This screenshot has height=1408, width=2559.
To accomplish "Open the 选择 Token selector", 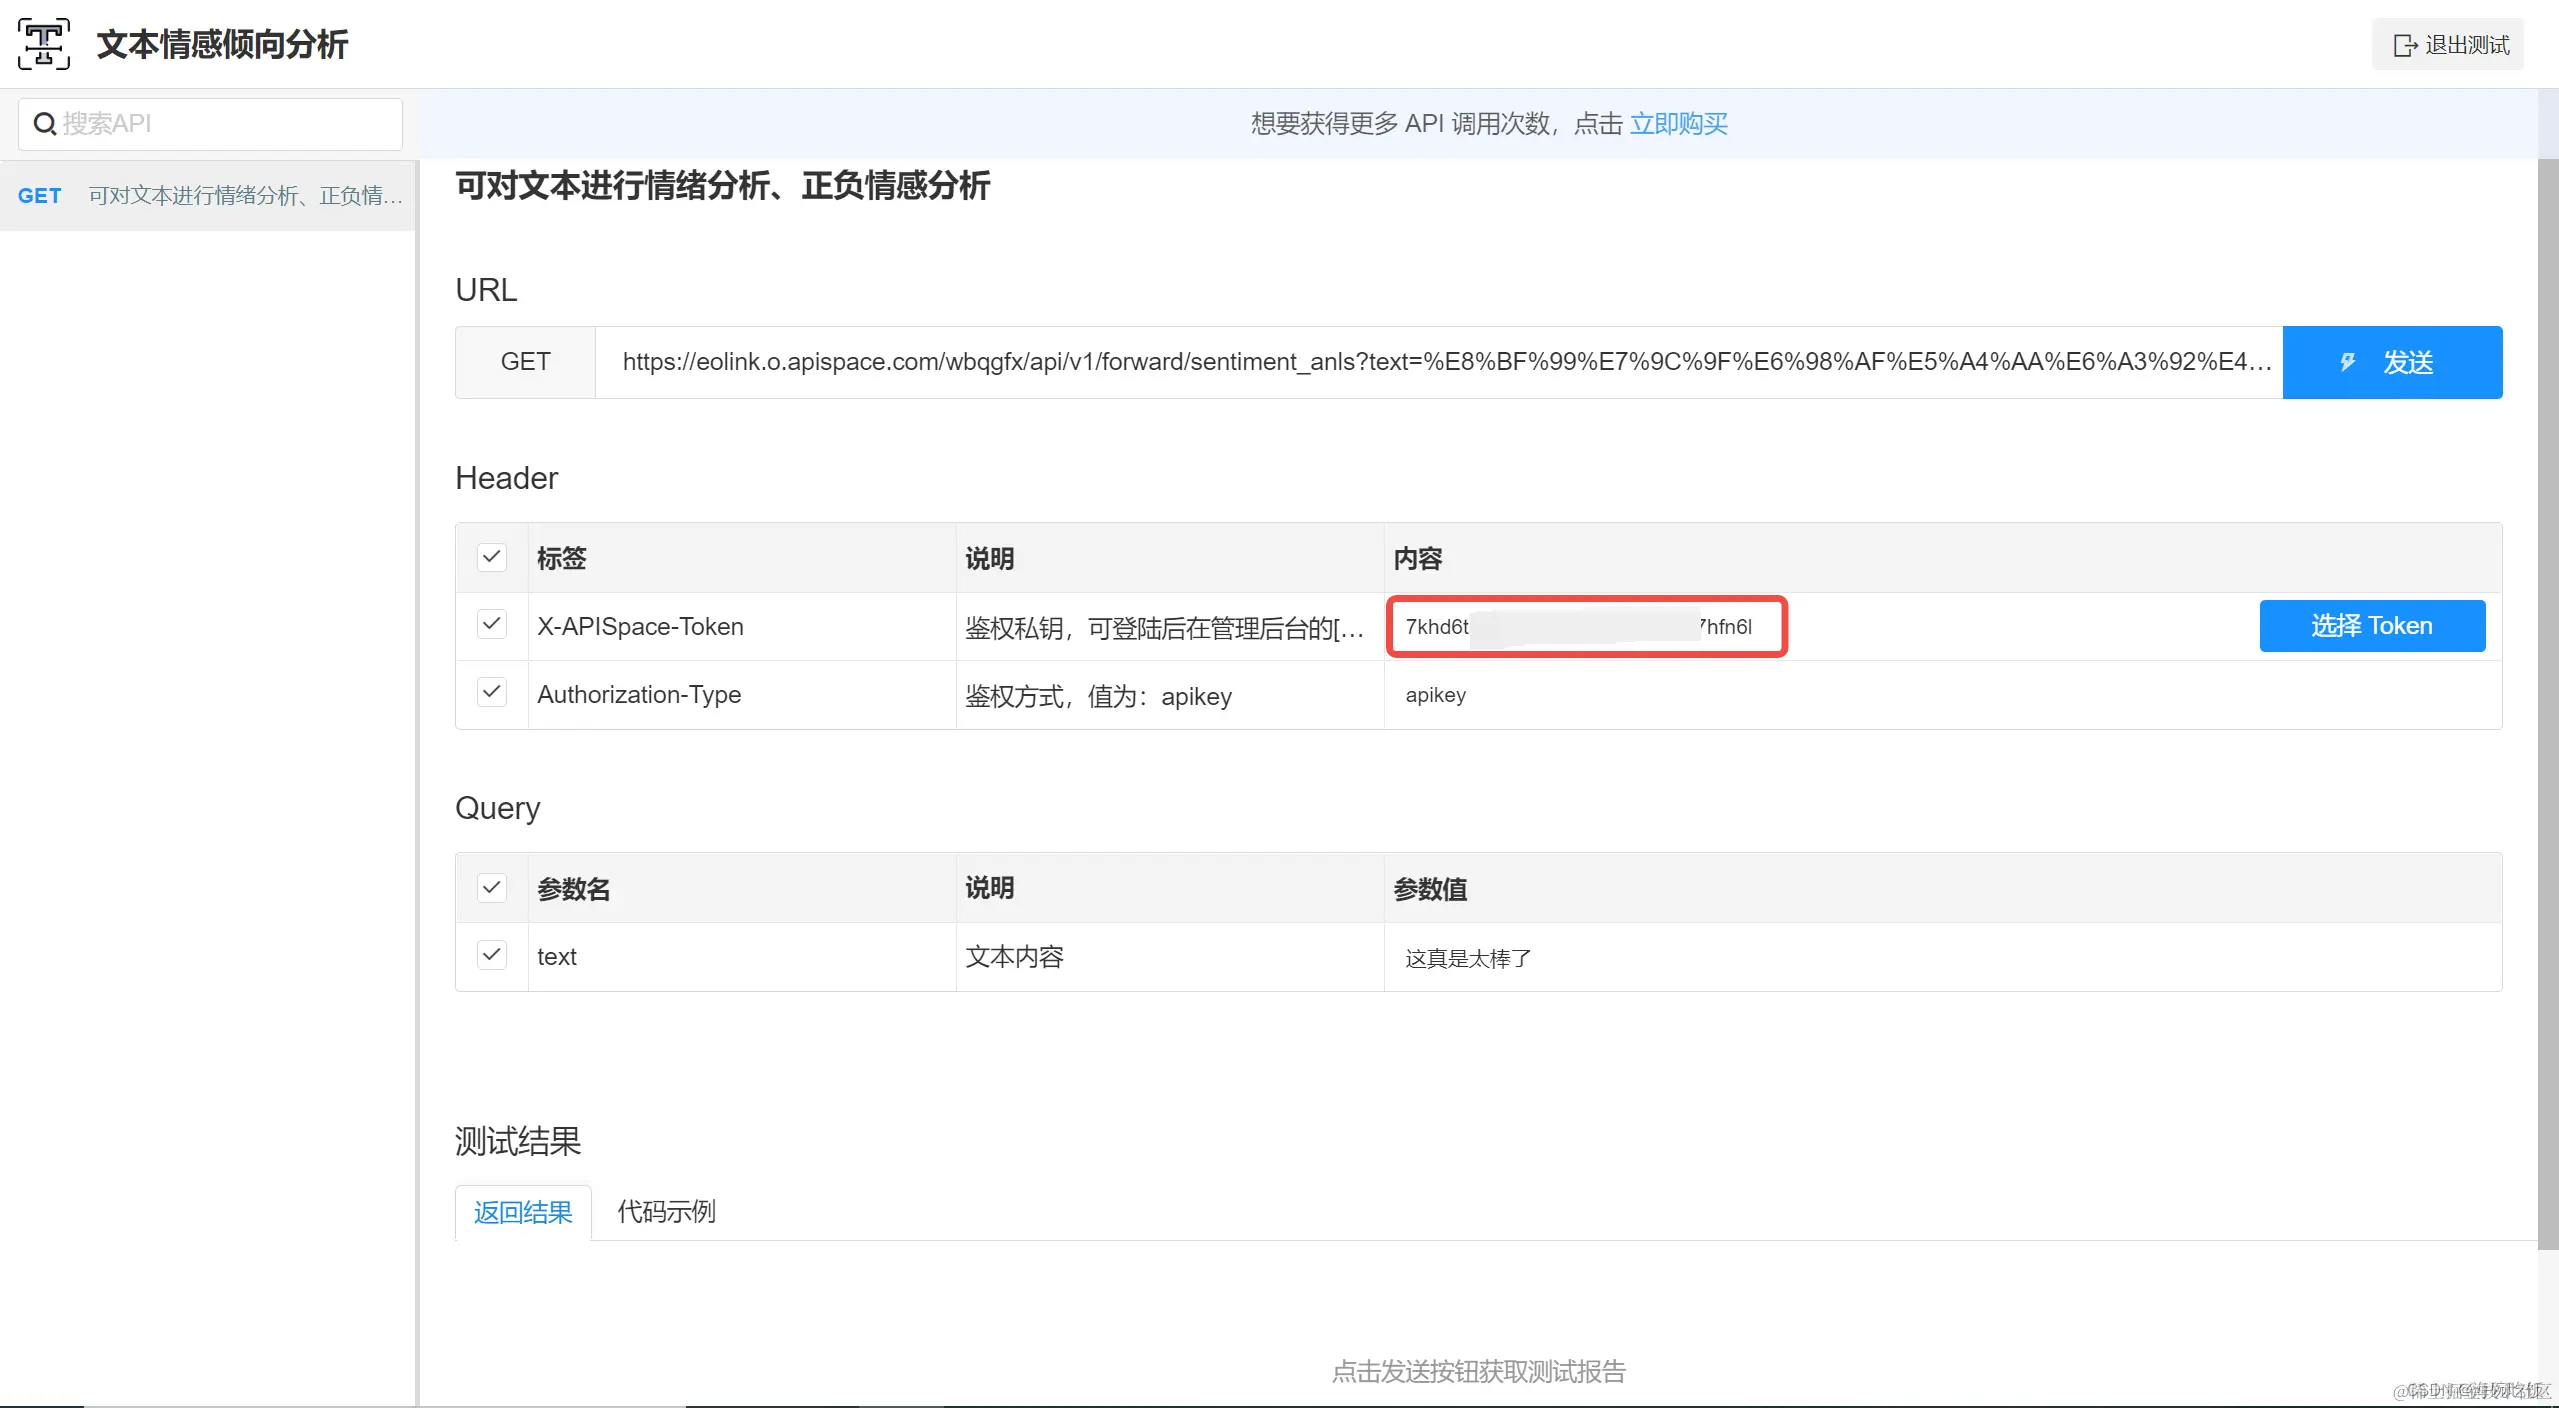I will 2371,626.
